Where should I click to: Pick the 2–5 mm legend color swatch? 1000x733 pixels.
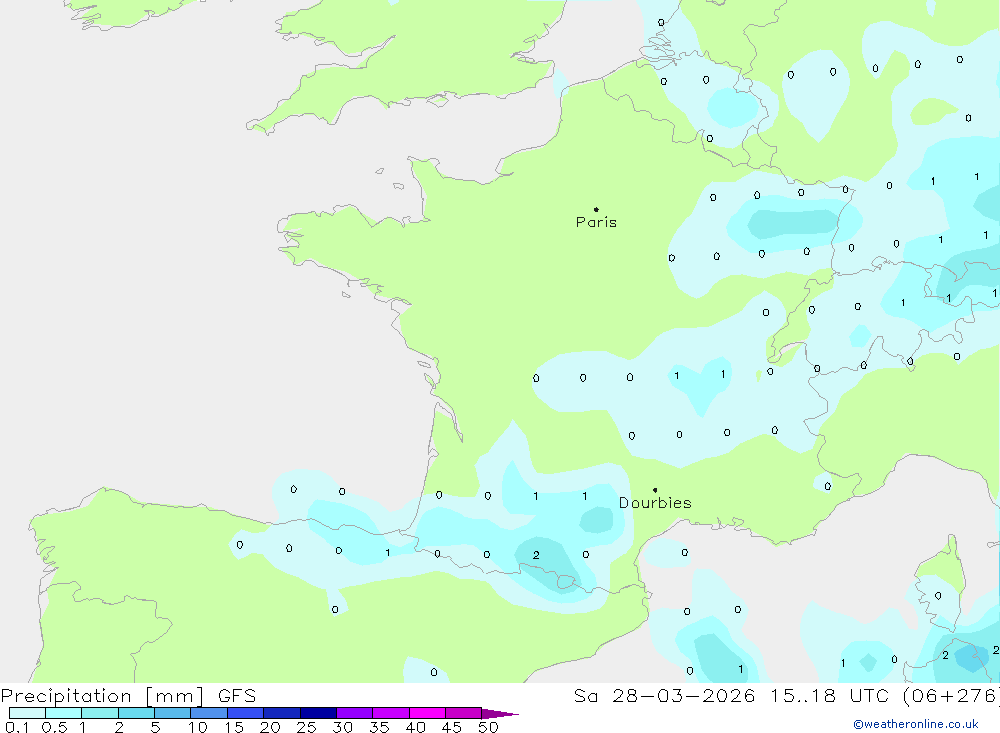point(136,713)
